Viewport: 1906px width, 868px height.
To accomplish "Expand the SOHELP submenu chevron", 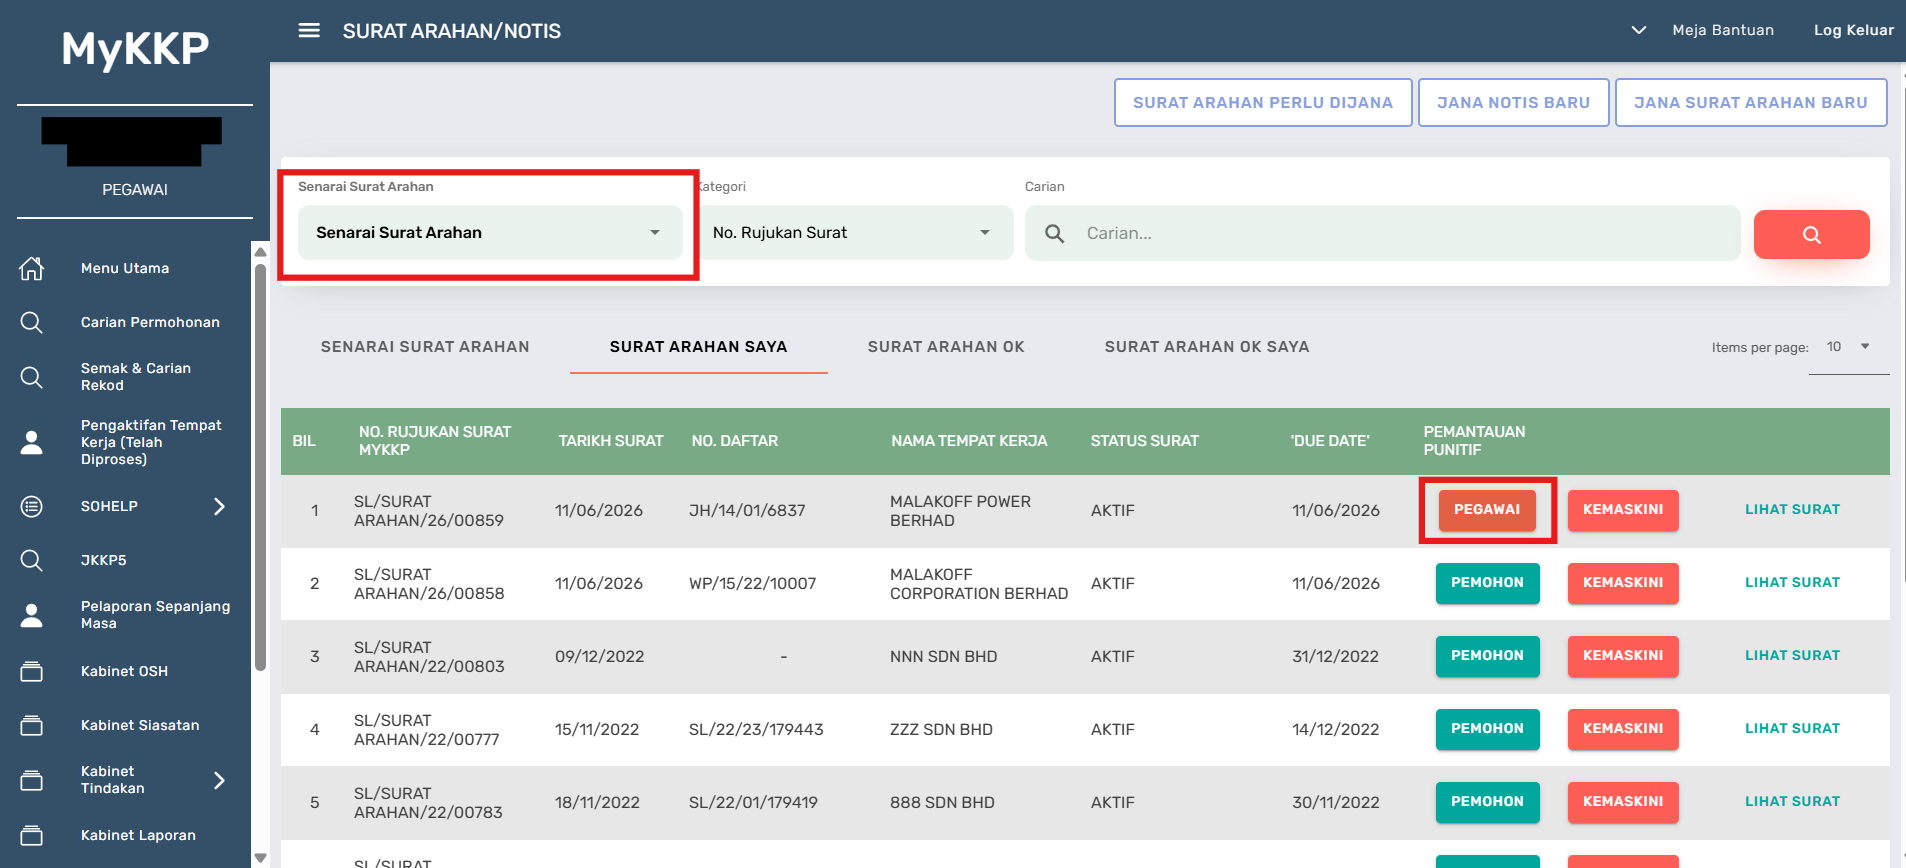I will [x=220, y=506].
